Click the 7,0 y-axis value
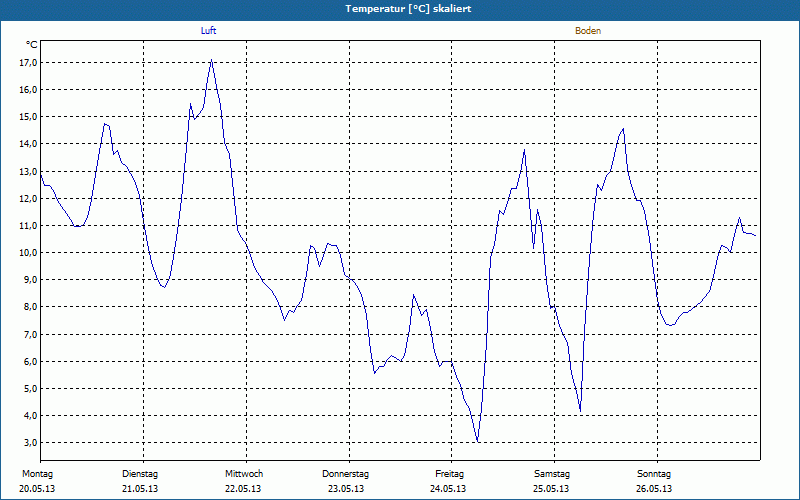Image resolution: width=800 pixels, height=500 pixels. click(x=31, y=334)
